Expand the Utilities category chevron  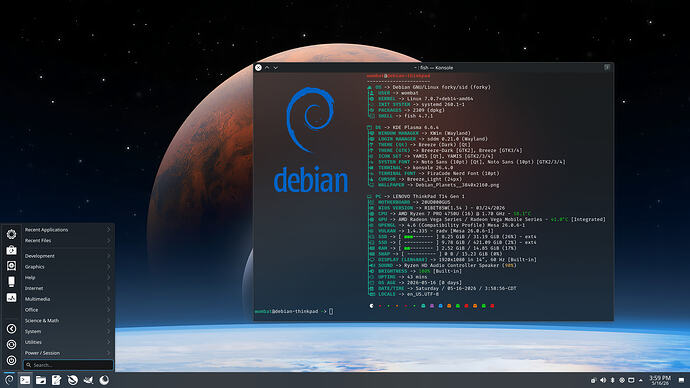pos(108,342)
